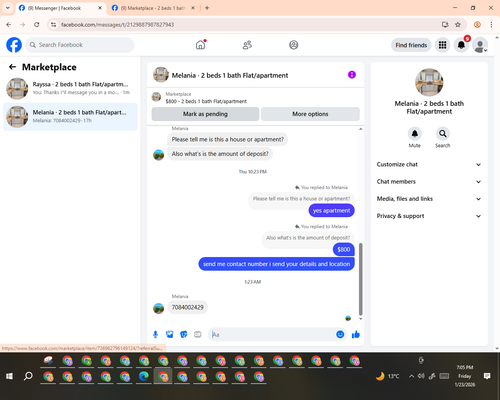Open the volume icon in system tray
The height and width of the screenshot is (400, 500).
421,376
